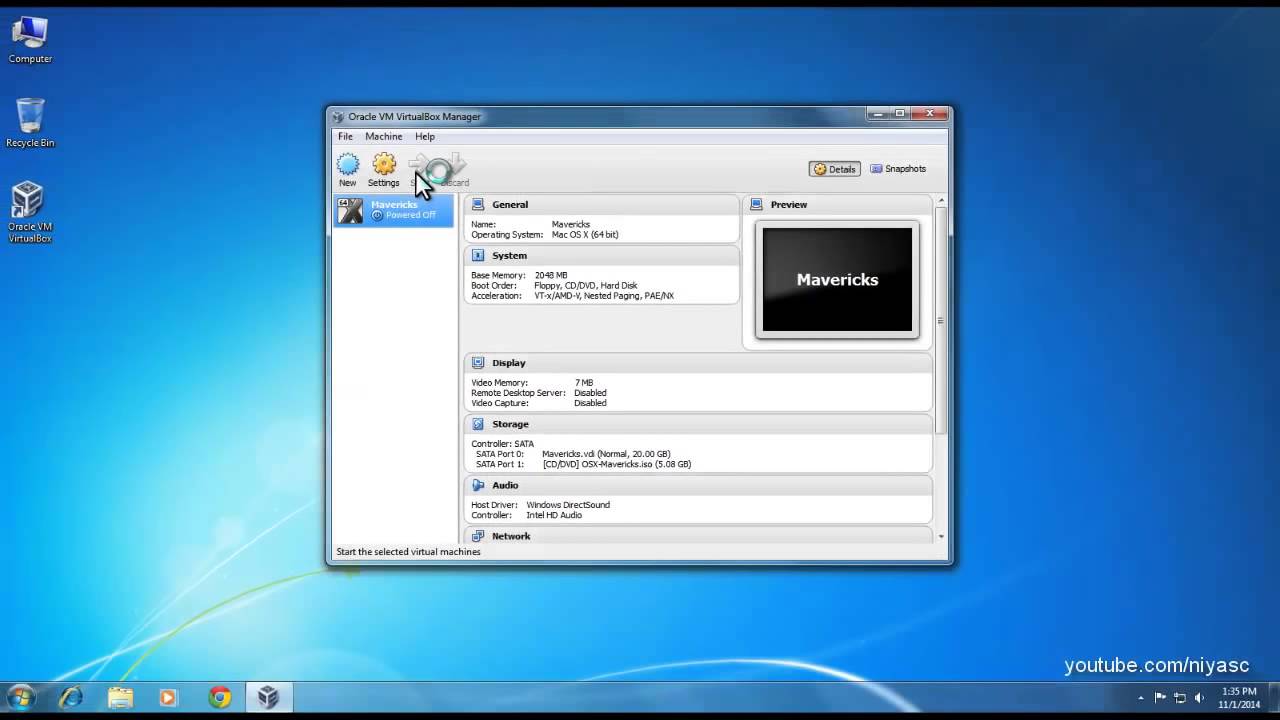Click the Mavericks.vdi storage entry text

click(x=606, y=454)
